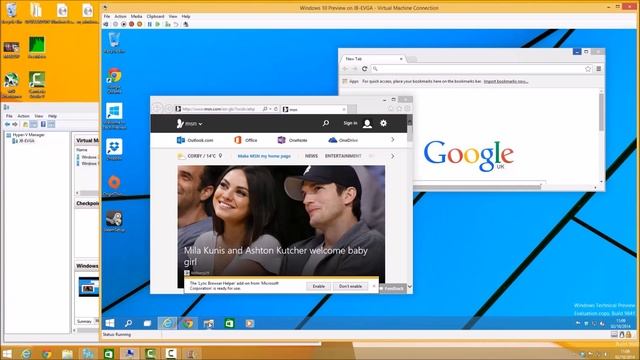Select the msn tab in Internet Explorer

coord(313,109)
